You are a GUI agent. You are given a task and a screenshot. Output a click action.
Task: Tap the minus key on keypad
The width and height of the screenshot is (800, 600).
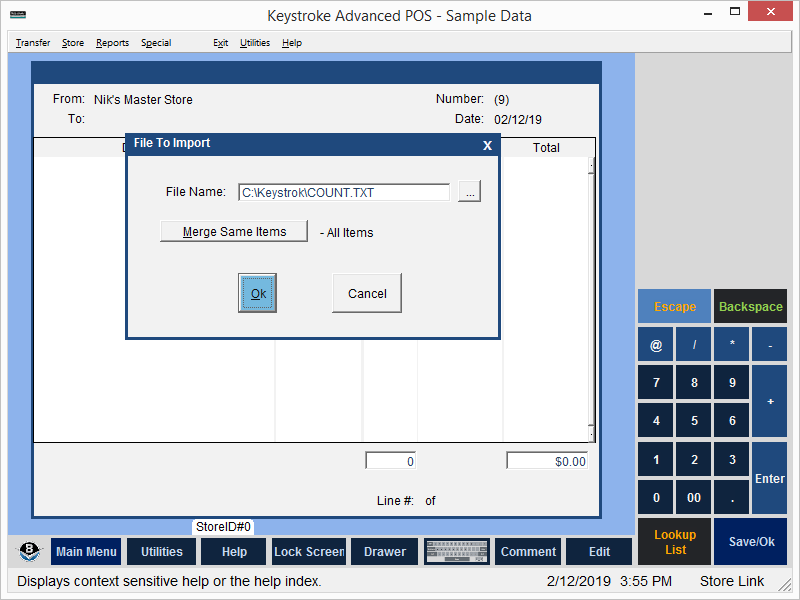[x=770, y=345]
